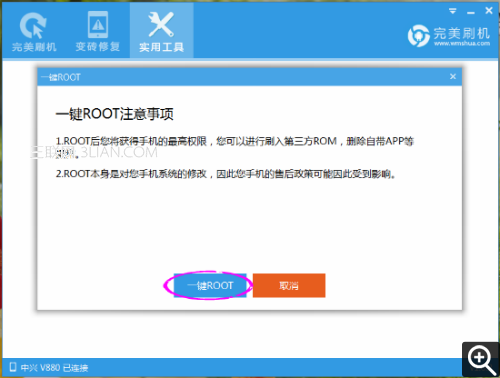Click the magnifier zoom icon
Screen dimensions: 500x378
(481, 360)
